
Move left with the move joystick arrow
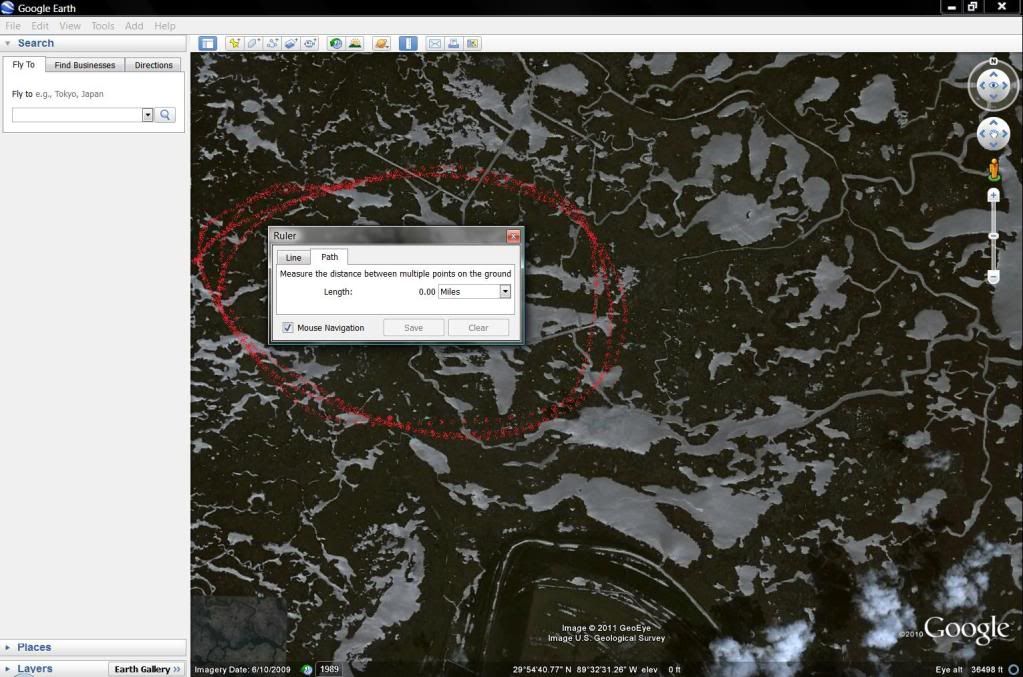click(983, 134)
